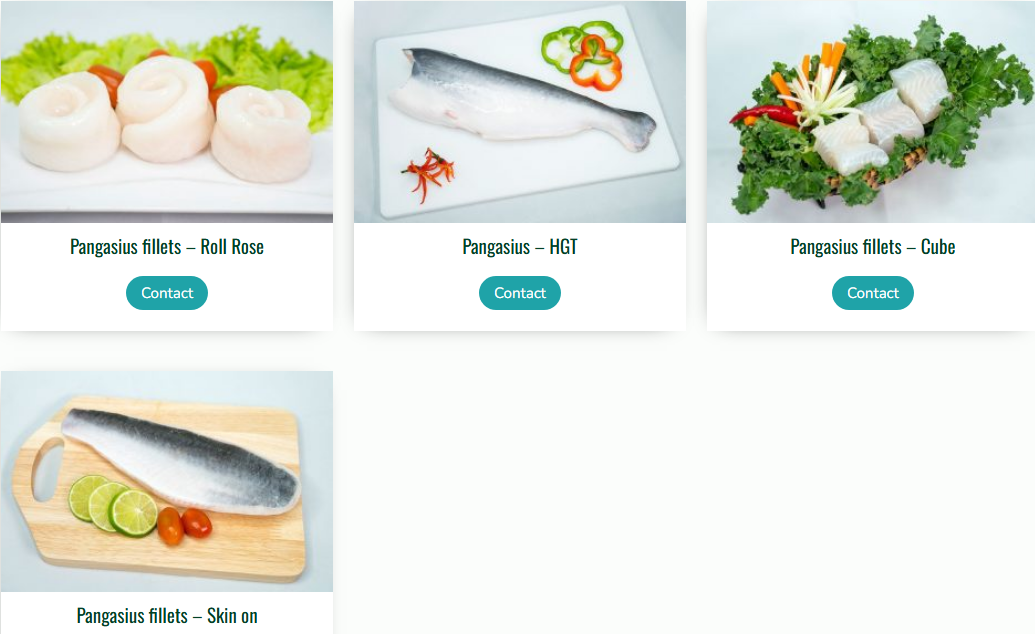Open the Skin on fillet photo
This screenshot has height=634, width=1035.
coord(167,481)
